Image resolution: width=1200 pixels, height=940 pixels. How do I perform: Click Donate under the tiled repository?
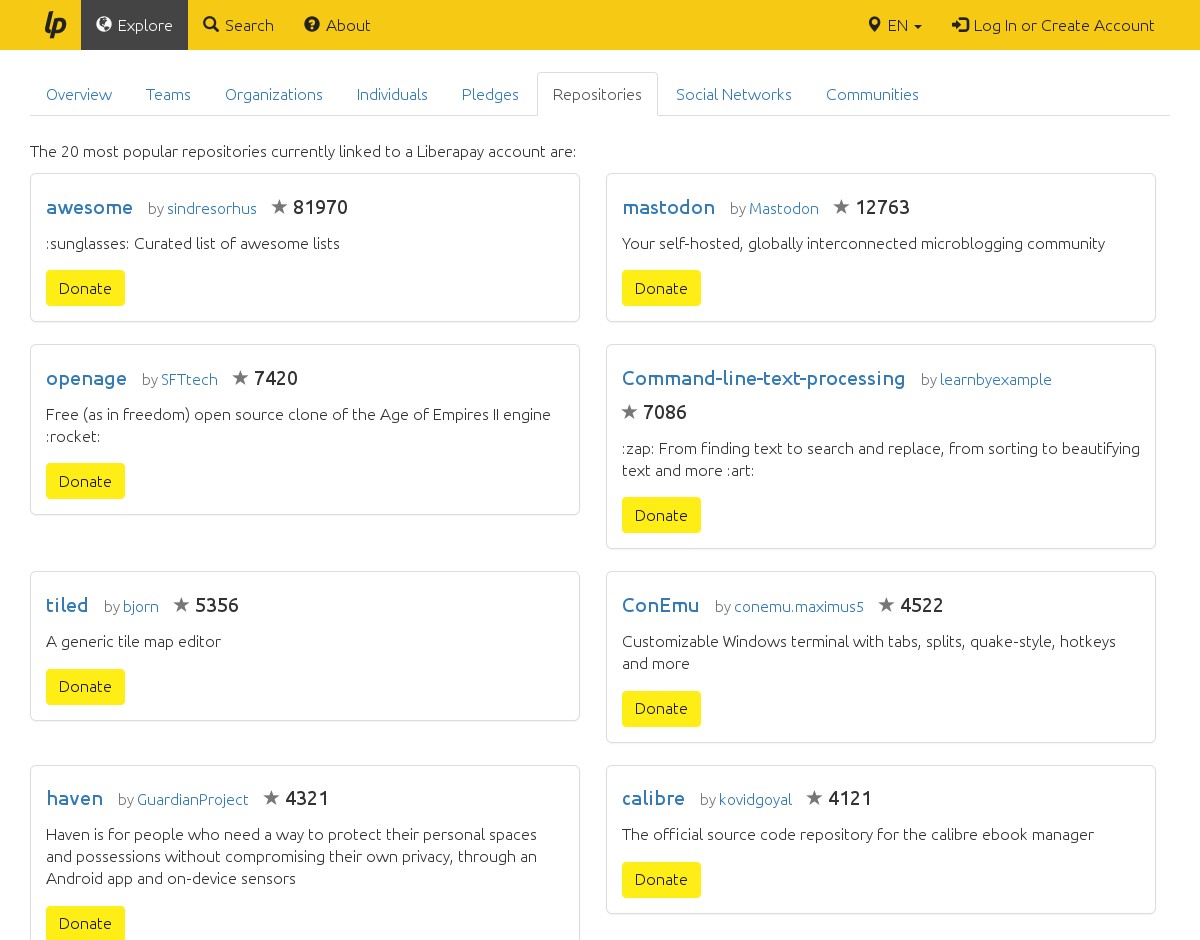[x=85, y=687]
